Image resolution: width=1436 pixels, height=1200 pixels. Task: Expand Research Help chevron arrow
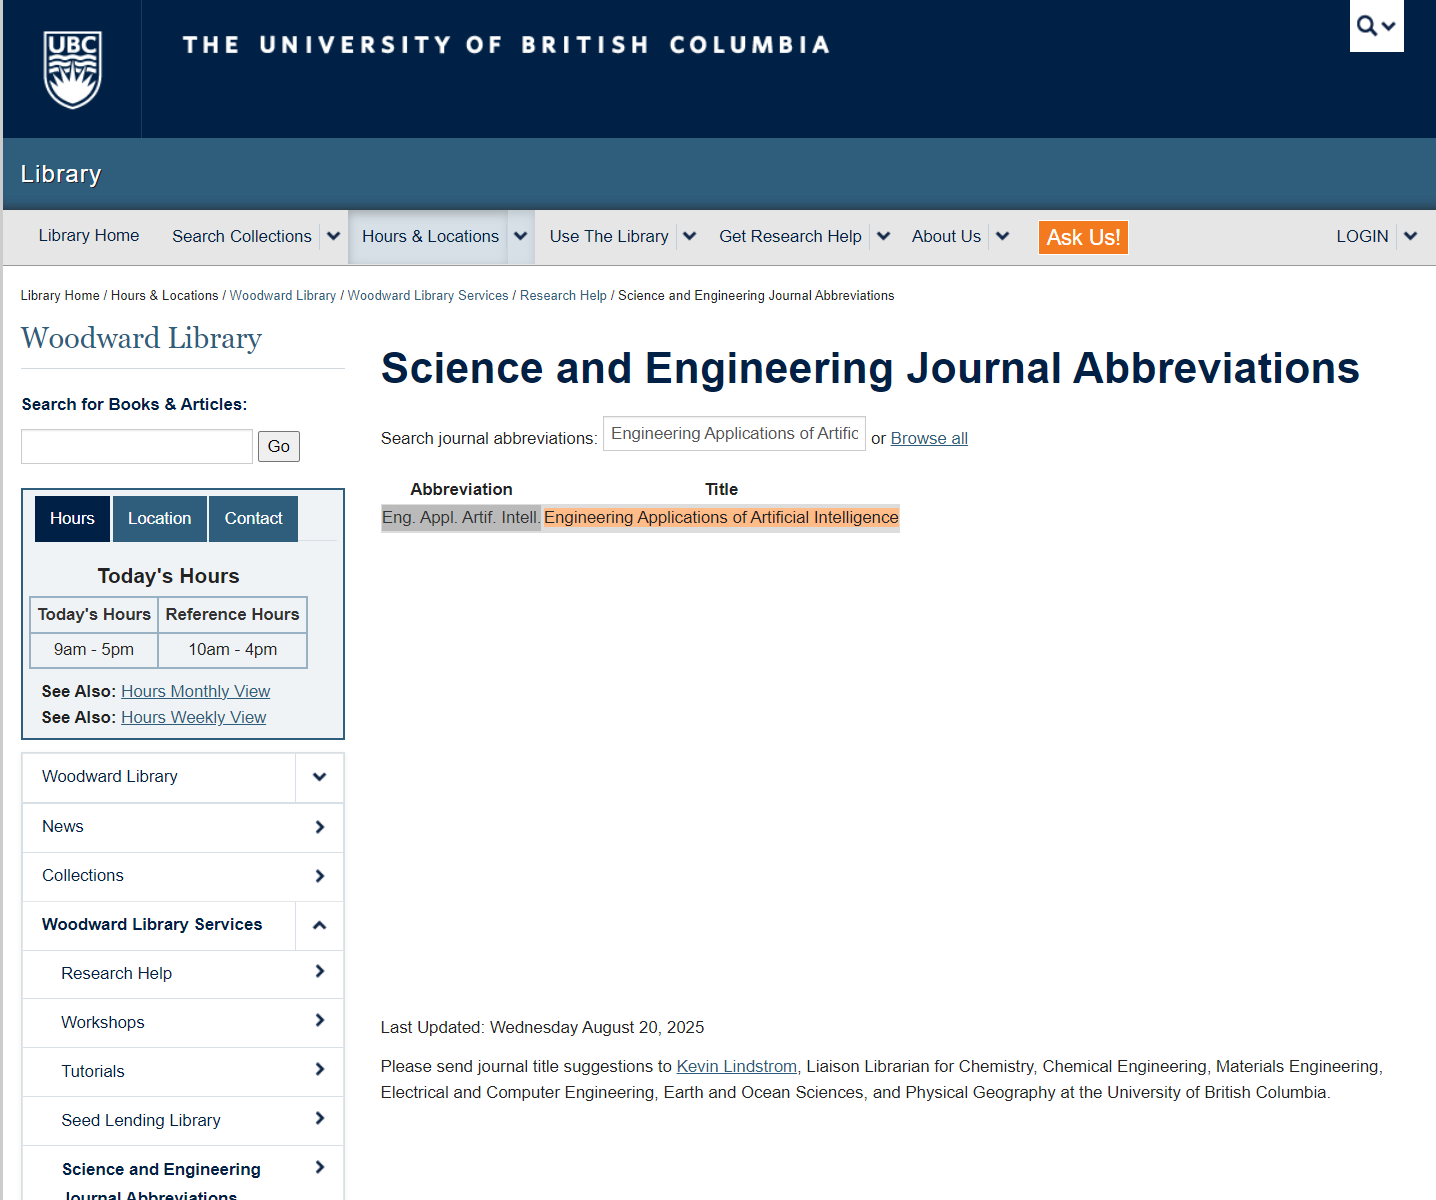(319, 972)
